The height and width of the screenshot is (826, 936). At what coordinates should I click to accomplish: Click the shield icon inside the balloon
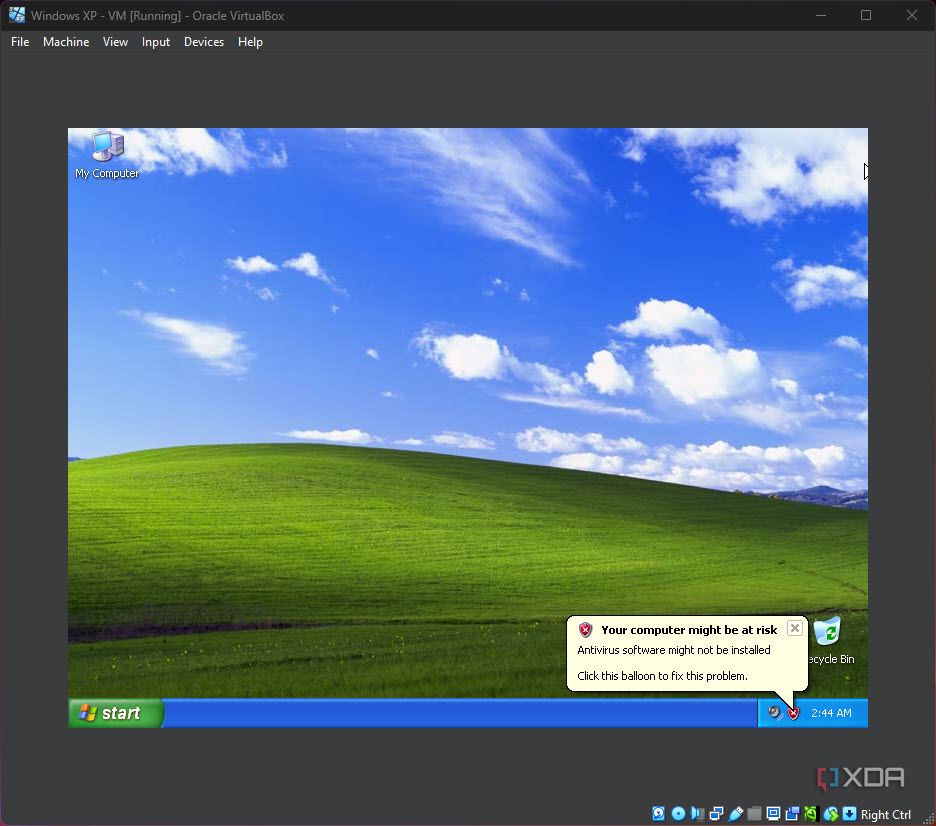click(x=586, y=630)
